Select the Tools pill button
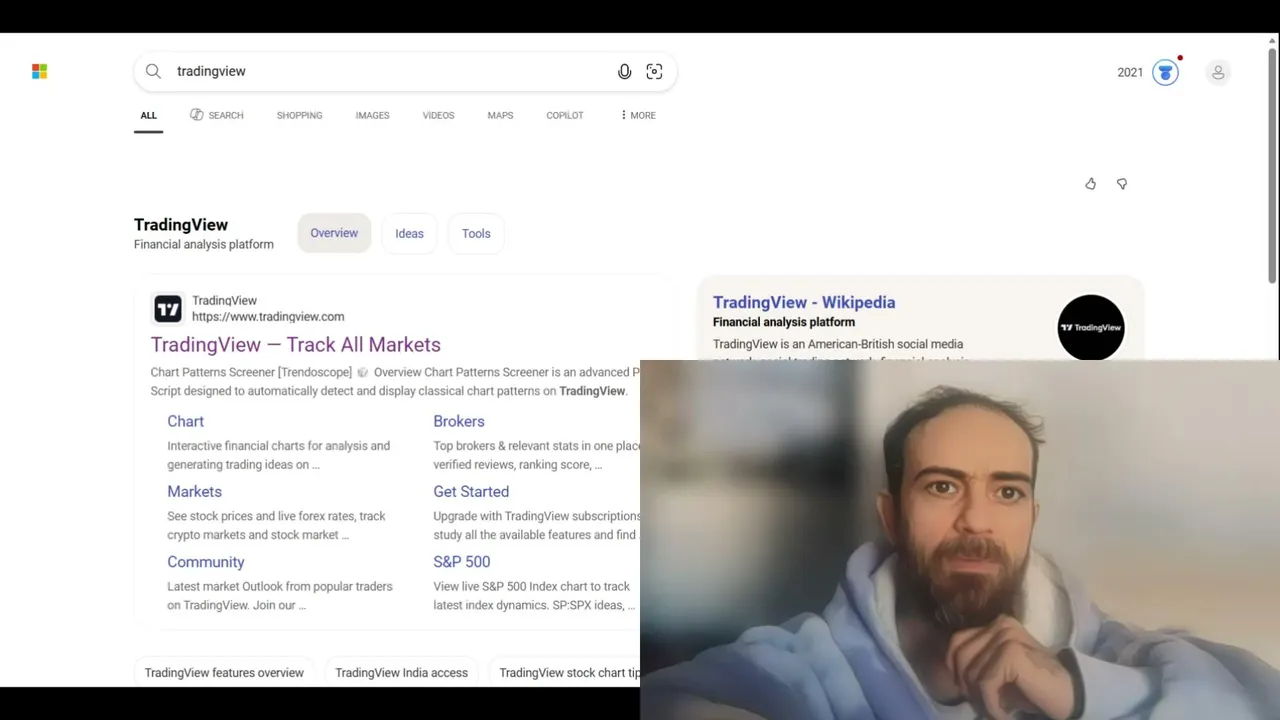The width and height of the screenshot is (1280, 720). coord(476,233)
